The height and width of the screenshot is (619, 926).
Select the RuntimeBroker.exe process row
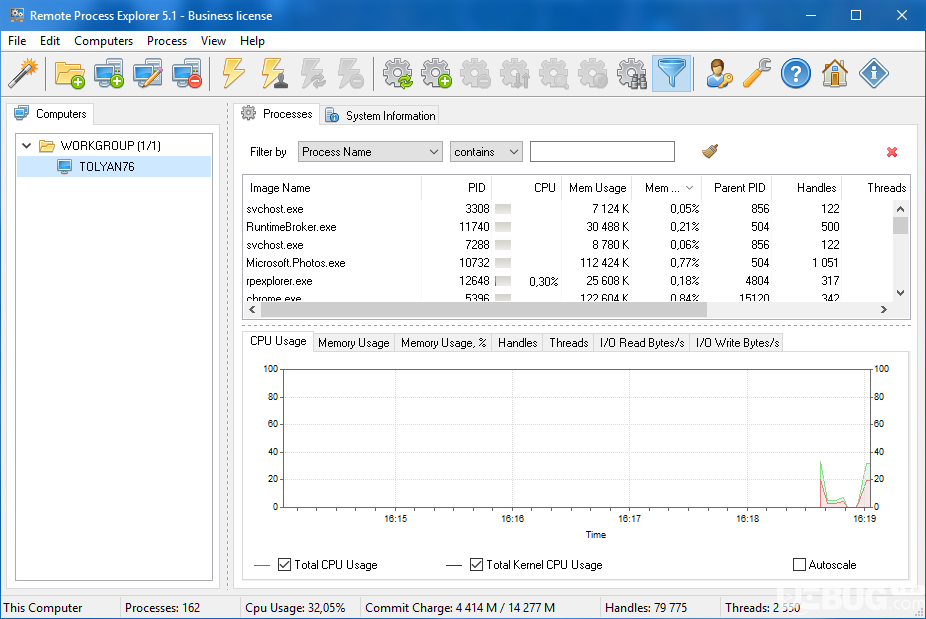pyautogui.click(x=567, y=227)
